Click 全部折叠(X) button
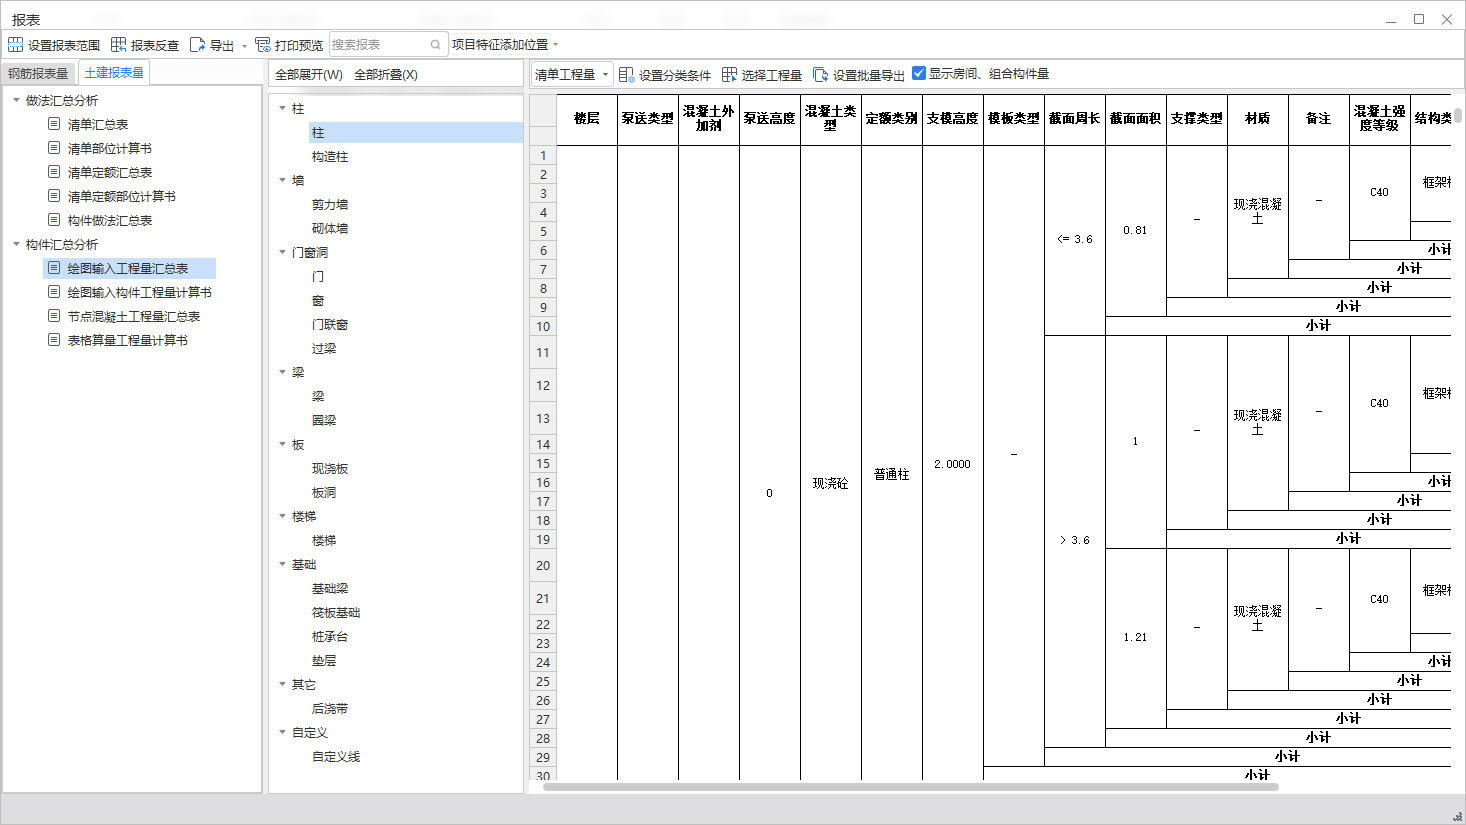Image resolution: width=1466 pixels, height=825 pixels. pos(386,75)
